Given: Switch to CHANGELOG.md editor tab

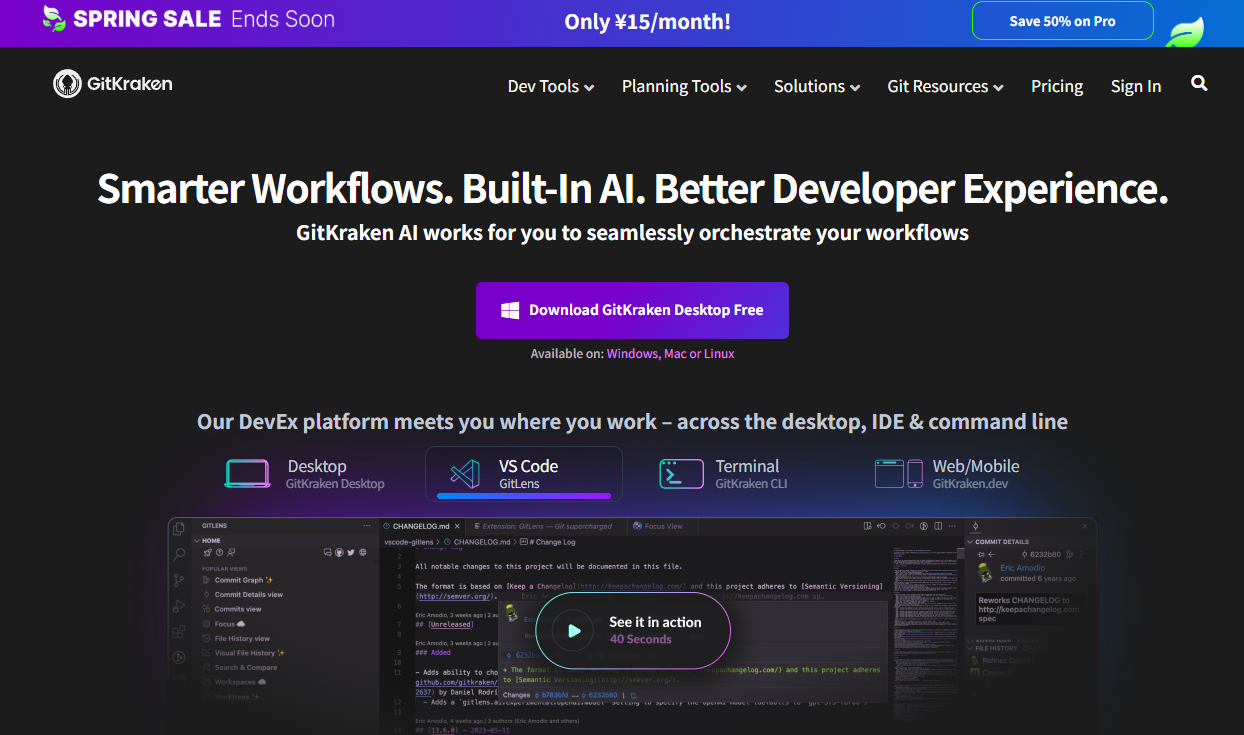Looking at the screenshot, I should pos(420,526).
